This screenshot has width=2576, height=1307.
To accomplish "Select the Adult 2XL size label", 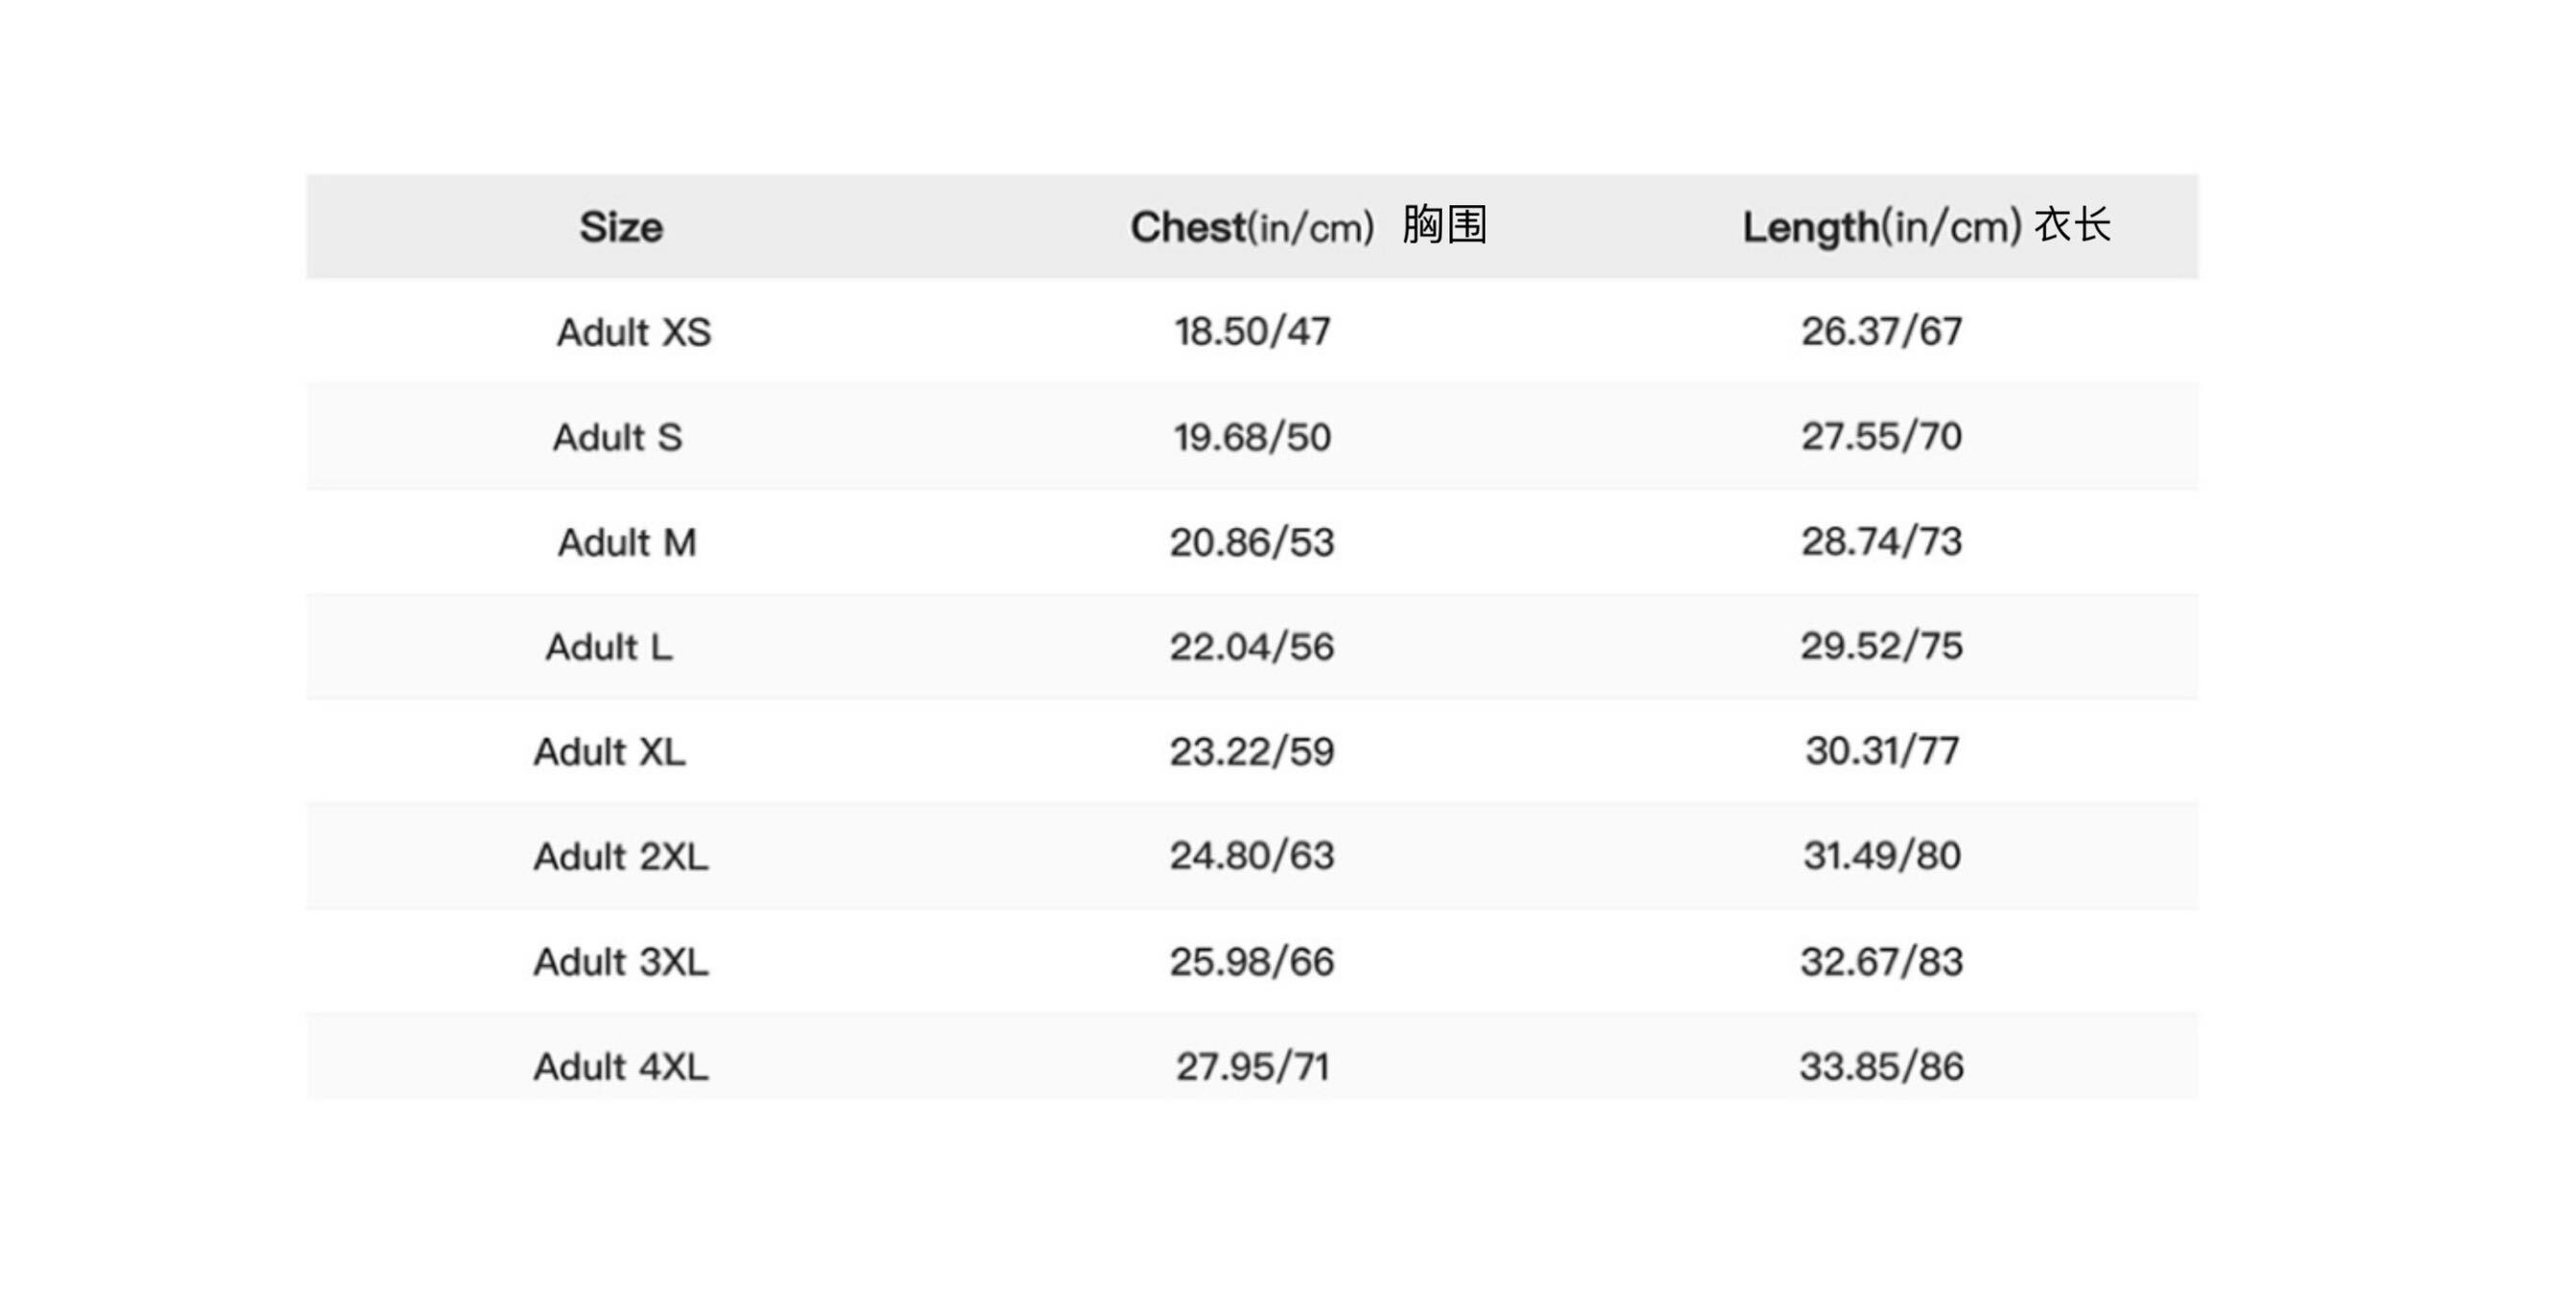I will (621, 857).
